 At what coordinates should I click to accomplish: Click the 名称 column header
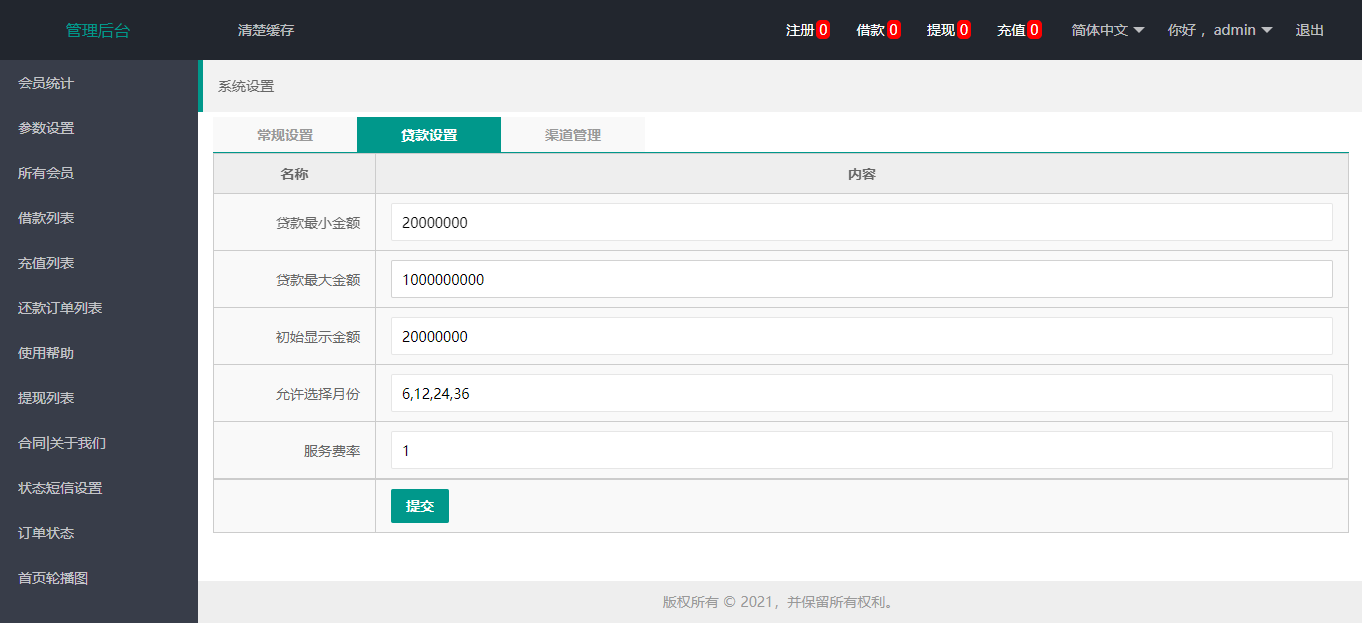tap(295, 174)
